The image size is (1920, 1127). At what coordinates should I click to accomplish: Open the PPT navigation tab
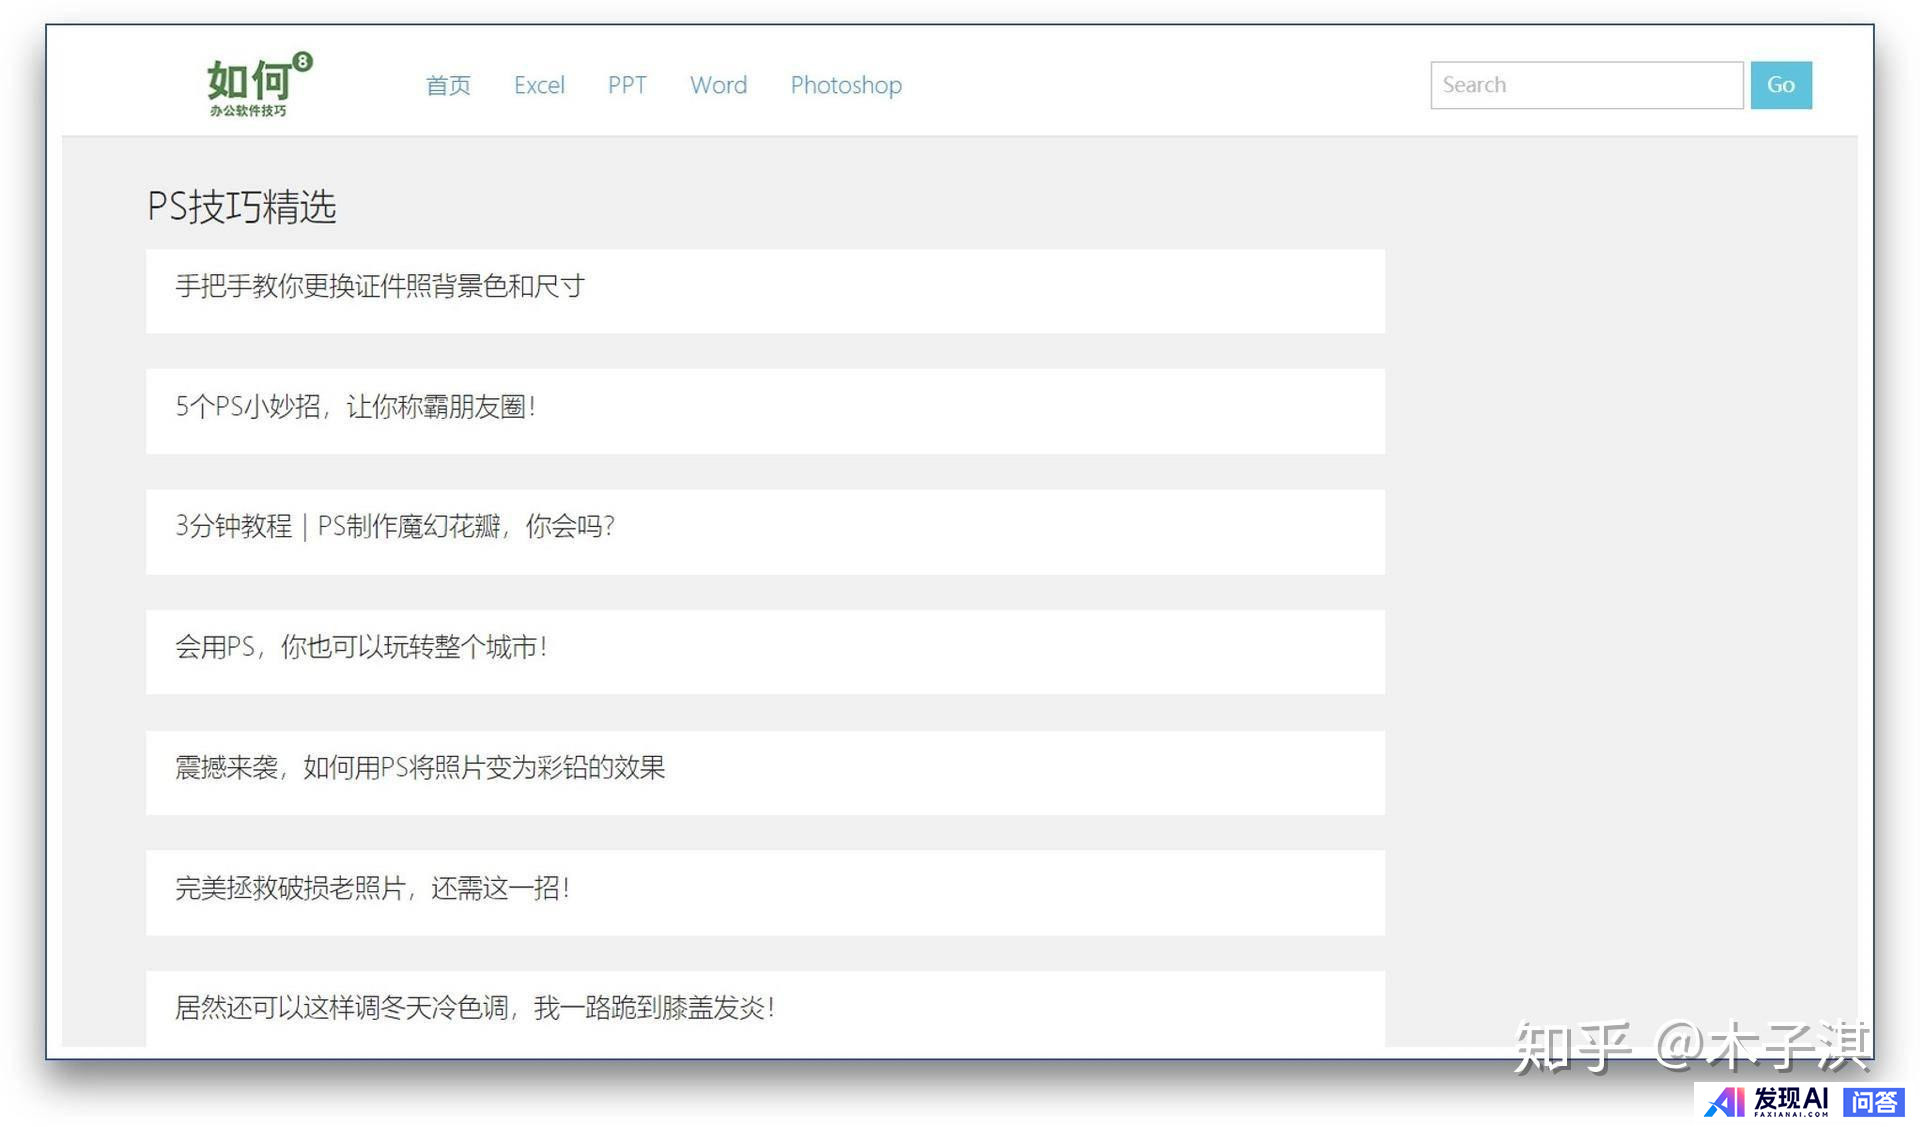(x=627, y=85)
